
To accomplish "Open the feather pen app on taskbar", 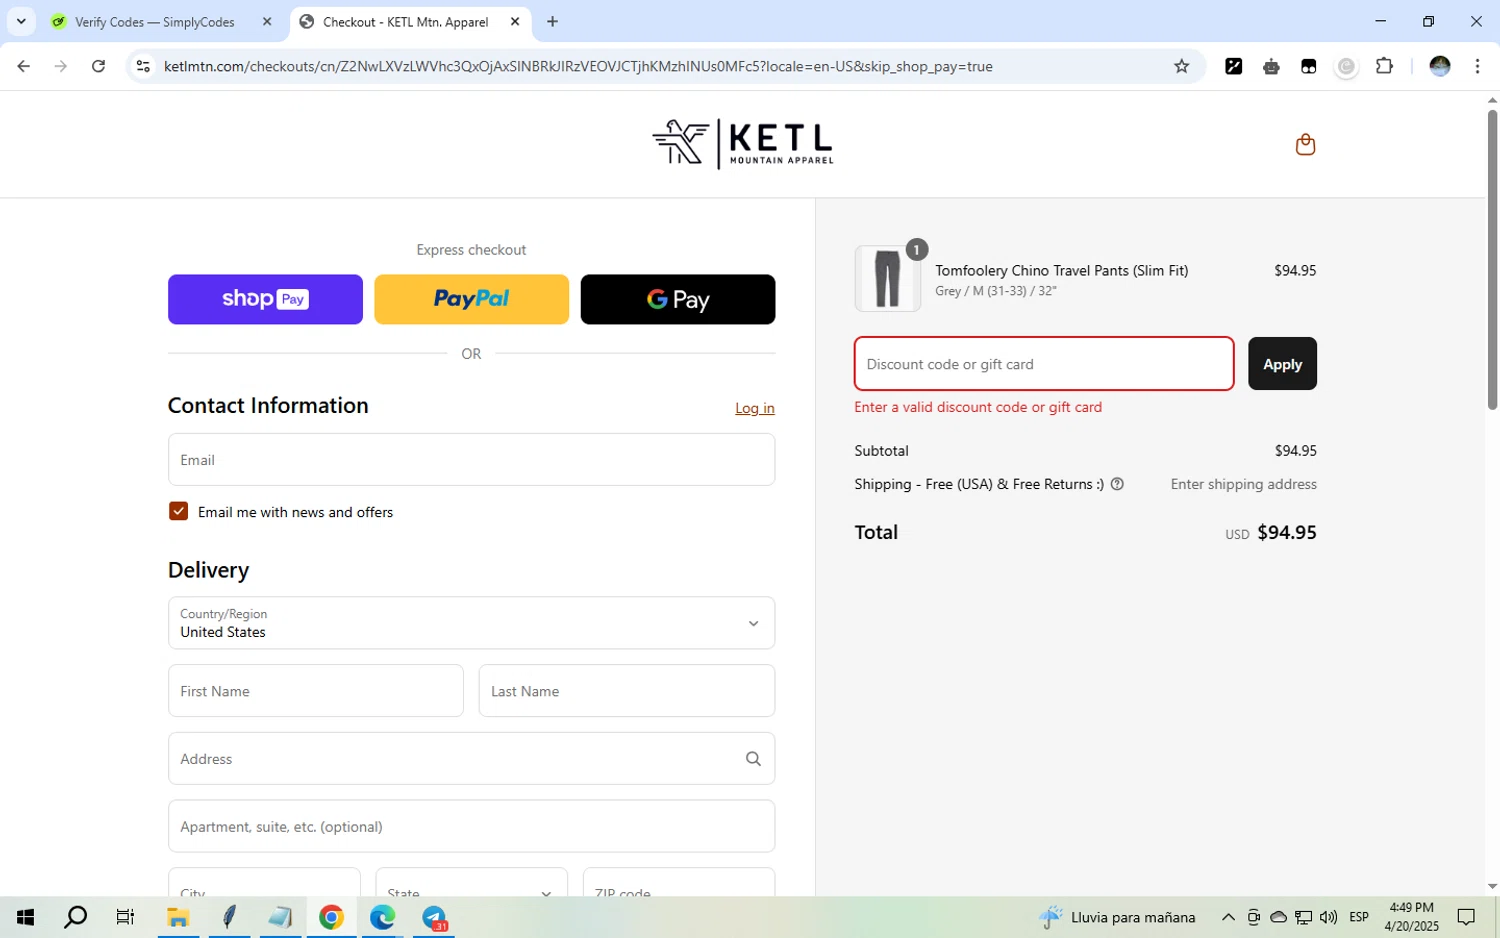I will click(229, 917).
